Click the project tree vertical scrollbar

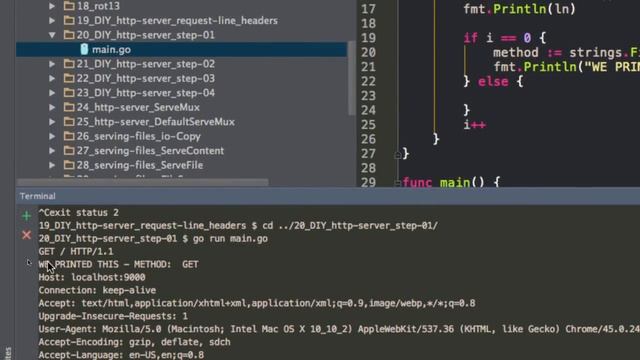(351, 78)
